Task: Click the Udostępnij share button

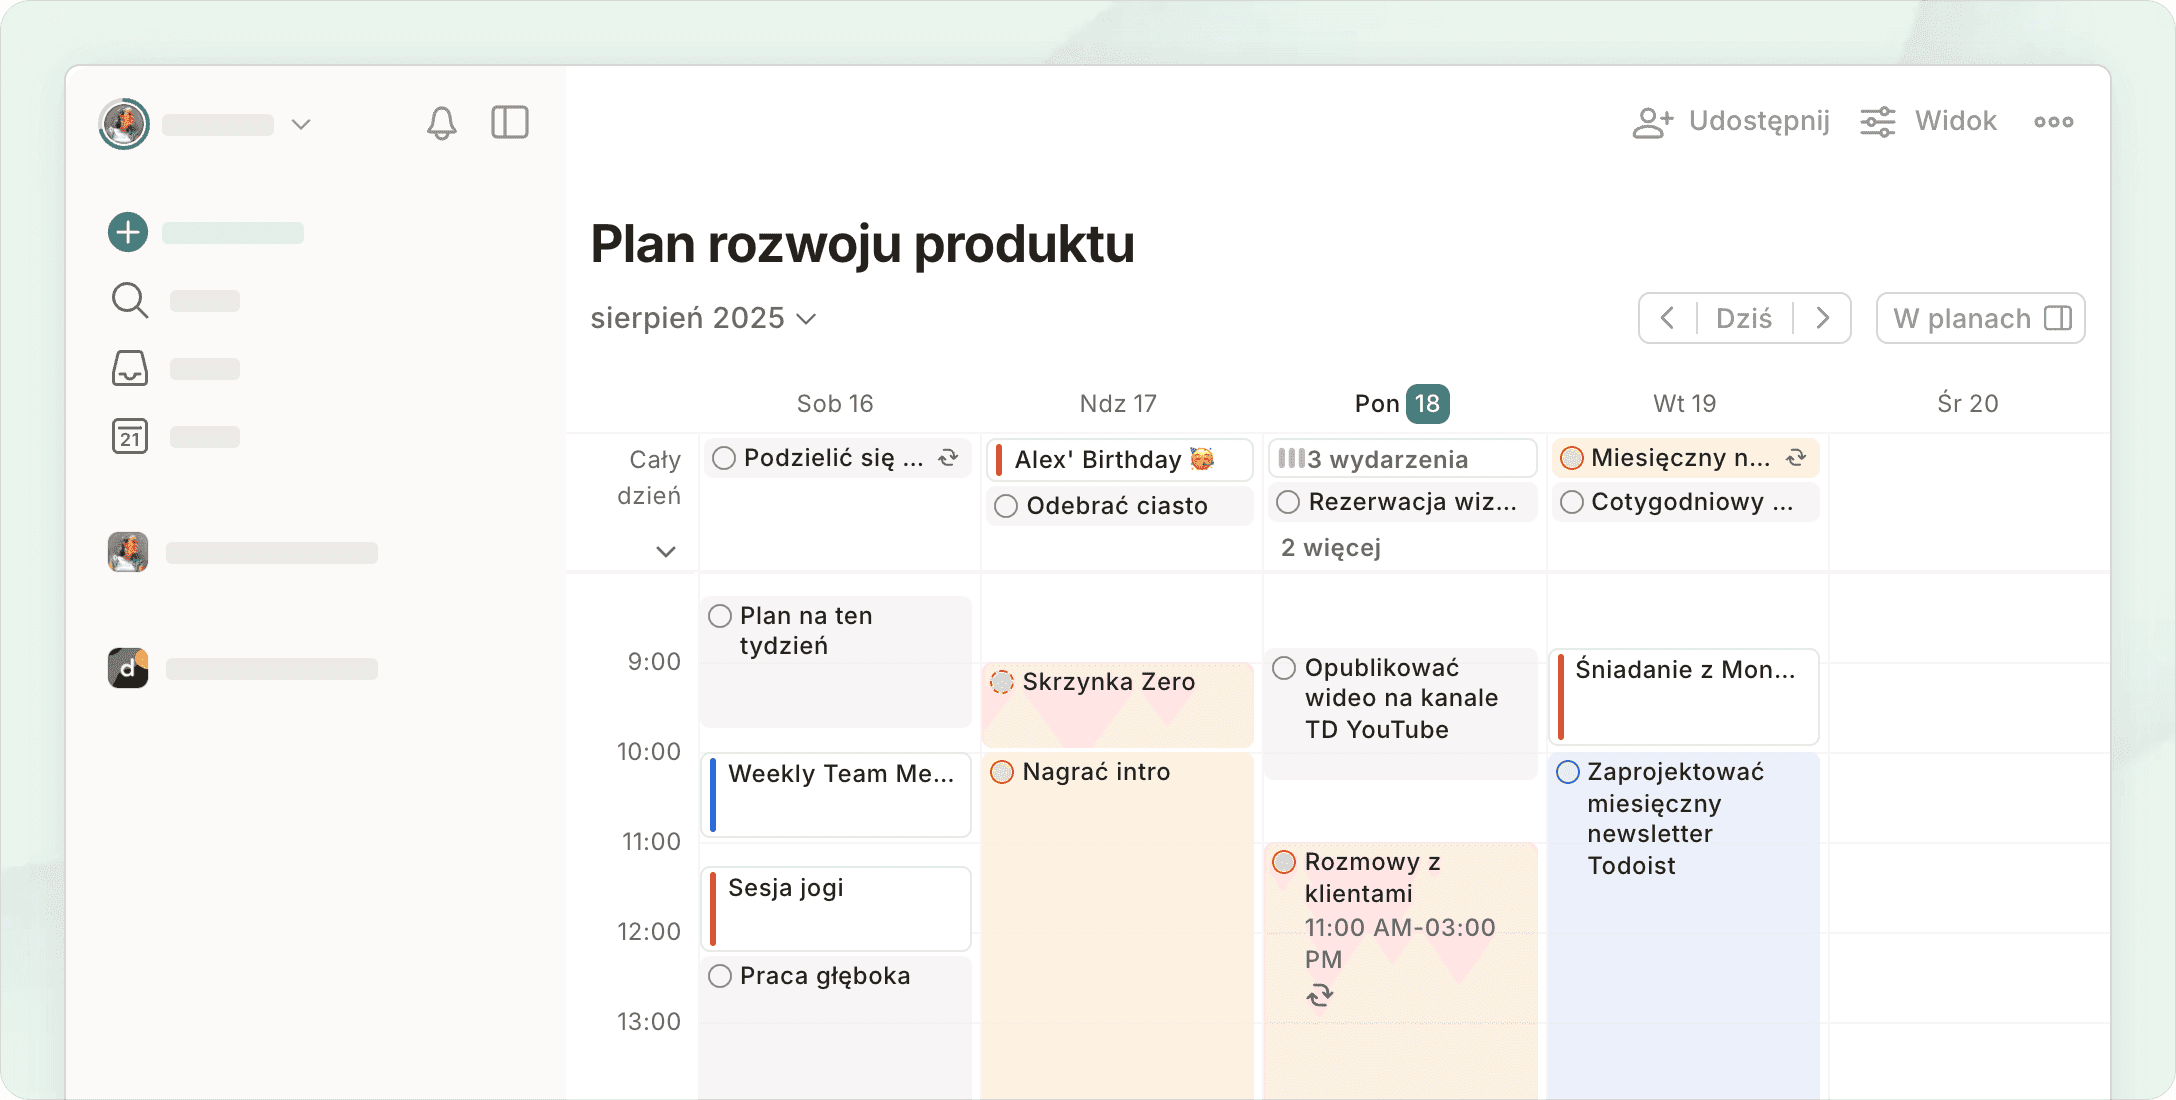Action: 1731,122
